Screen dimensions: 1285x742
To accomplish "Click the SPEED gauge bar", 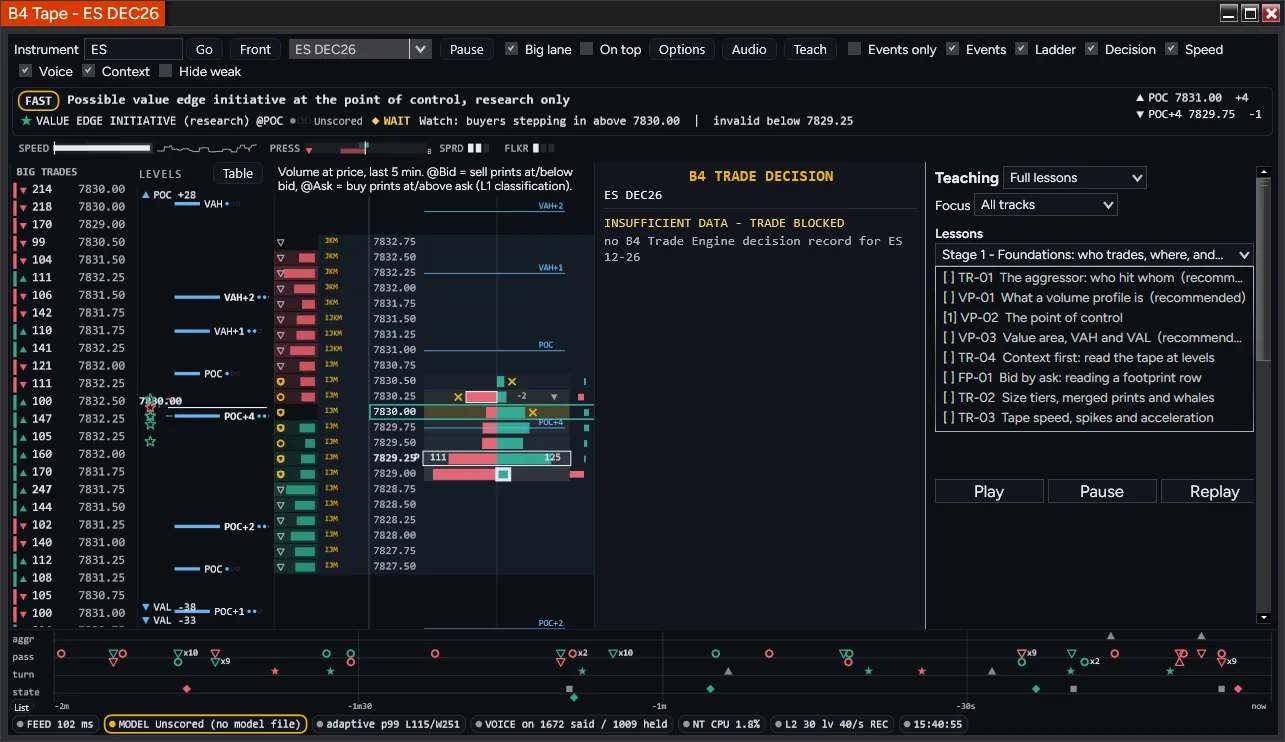I will pyautogui.click(x=103, y=148).
